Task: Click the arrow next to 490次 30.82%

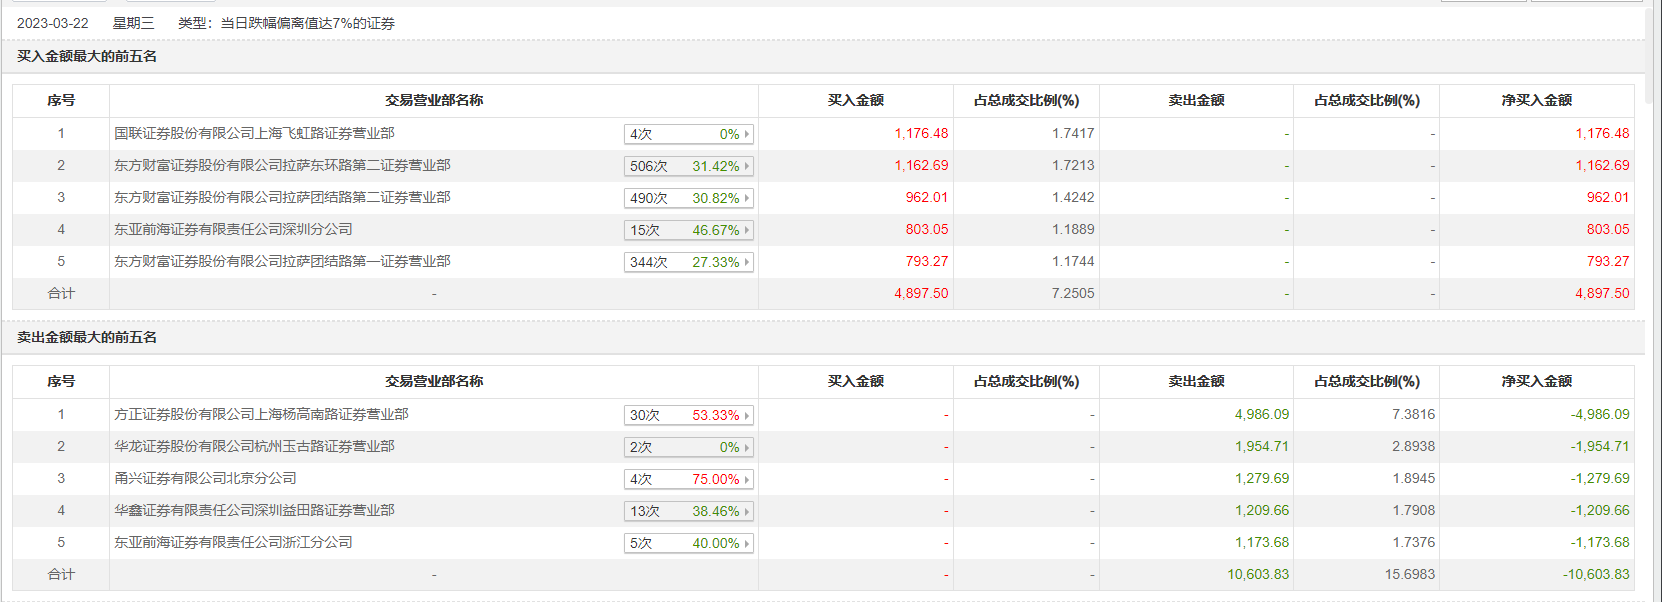Action: point(746,198)
